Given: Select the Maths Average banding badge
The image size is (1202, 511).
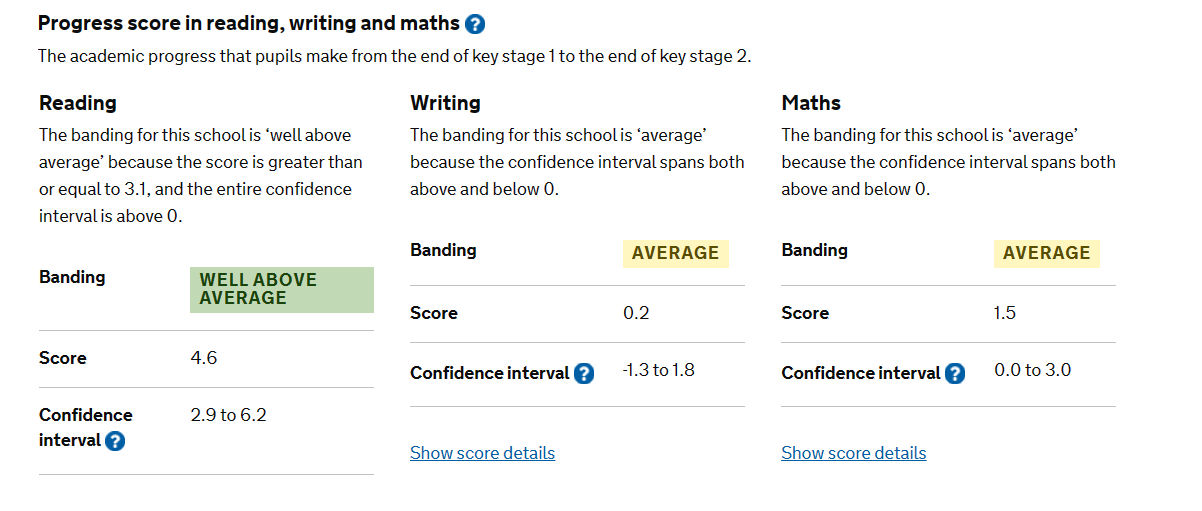Looking at the screenshot, I should (x=1046, y=253).
